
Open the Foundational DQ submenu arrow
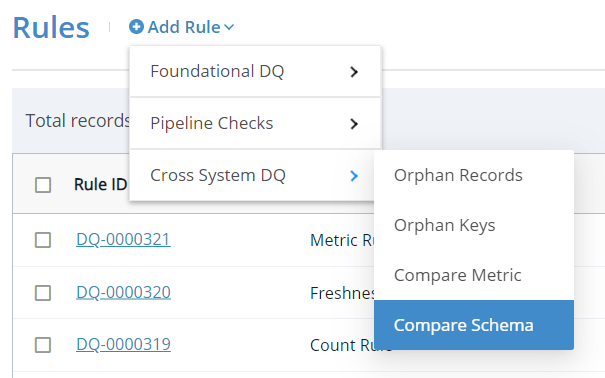point(354,72)
